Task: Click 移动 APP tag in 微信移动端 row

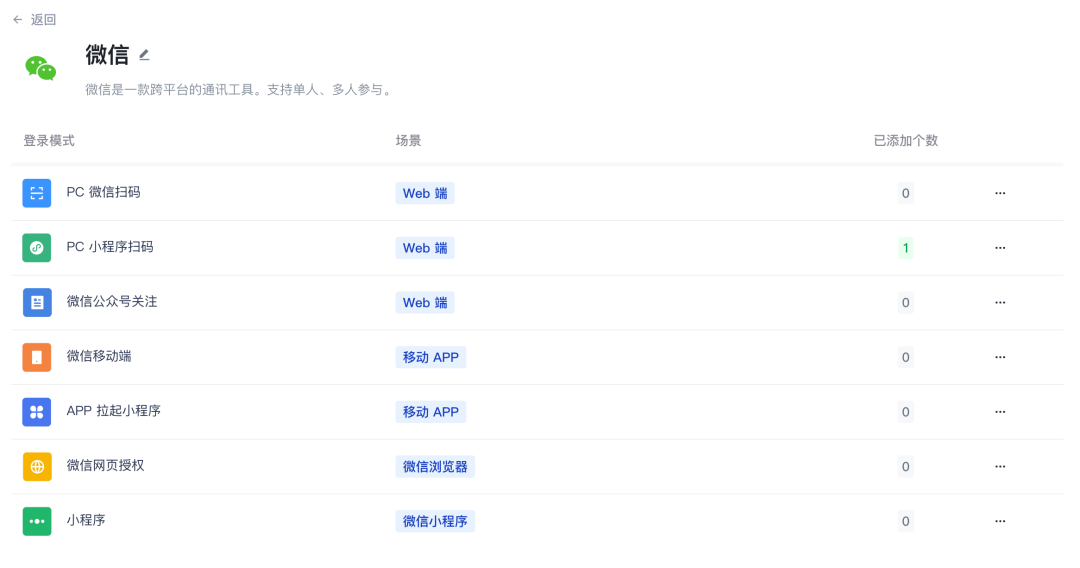Action: (x=430, y=357)
